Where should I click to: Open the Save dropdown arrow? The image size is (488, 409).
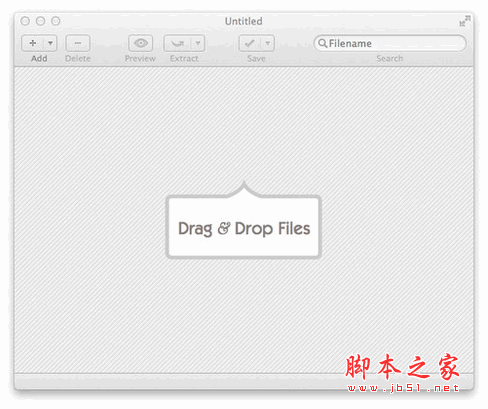coord(268,43)
